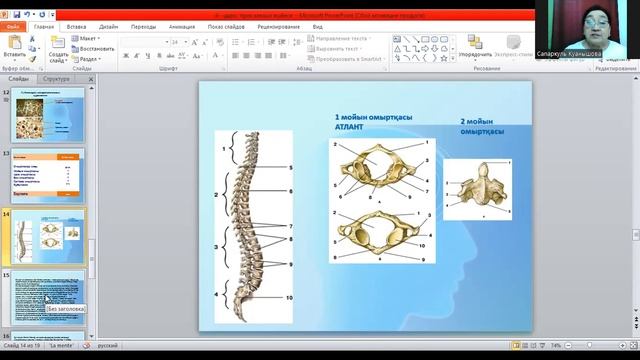Viewport: 640px width, 360px height.
Task: Open Выровнять текст align text menu
Action: 335,49
